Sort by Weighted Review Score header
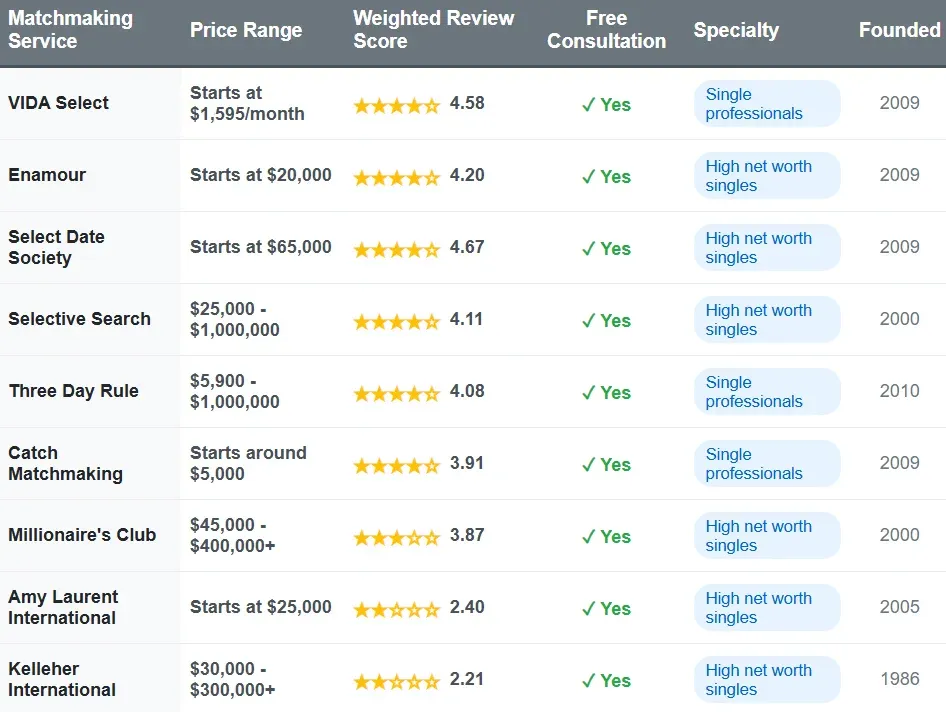946x712 pixels. 433,30
